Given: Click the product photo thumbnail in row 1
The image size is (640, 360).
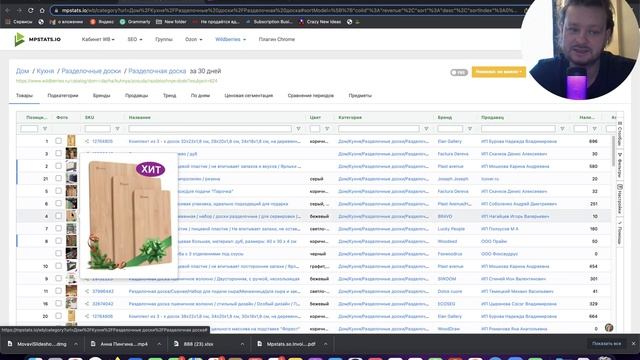Looking at the screenshot, I should (71, 141).
